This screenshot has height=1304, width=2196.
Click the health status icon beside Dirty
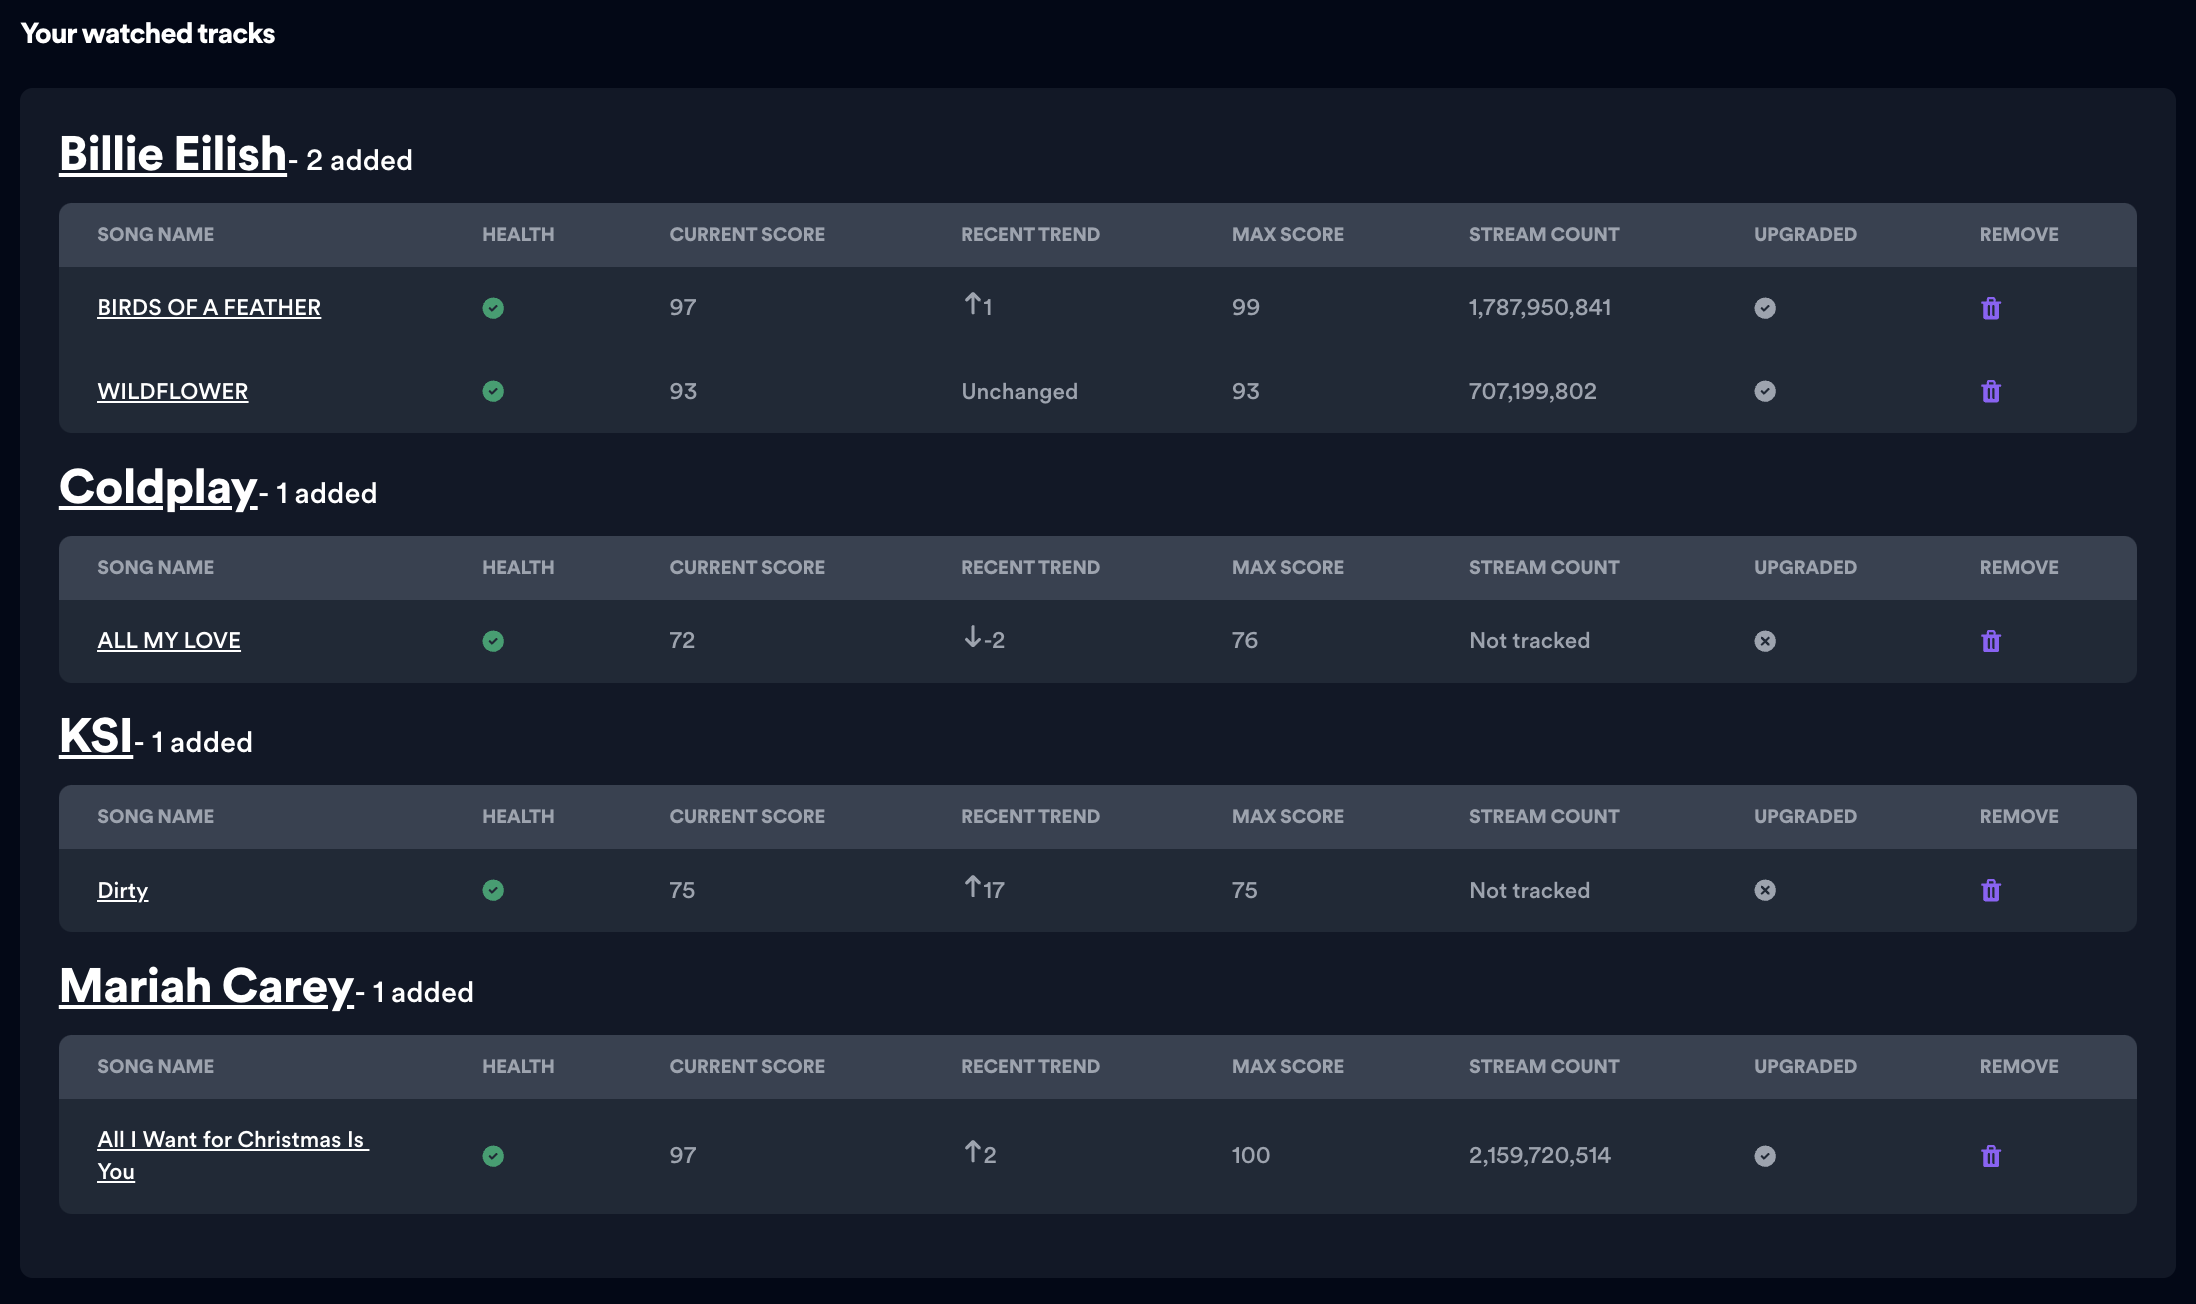[x=493, y=890]
